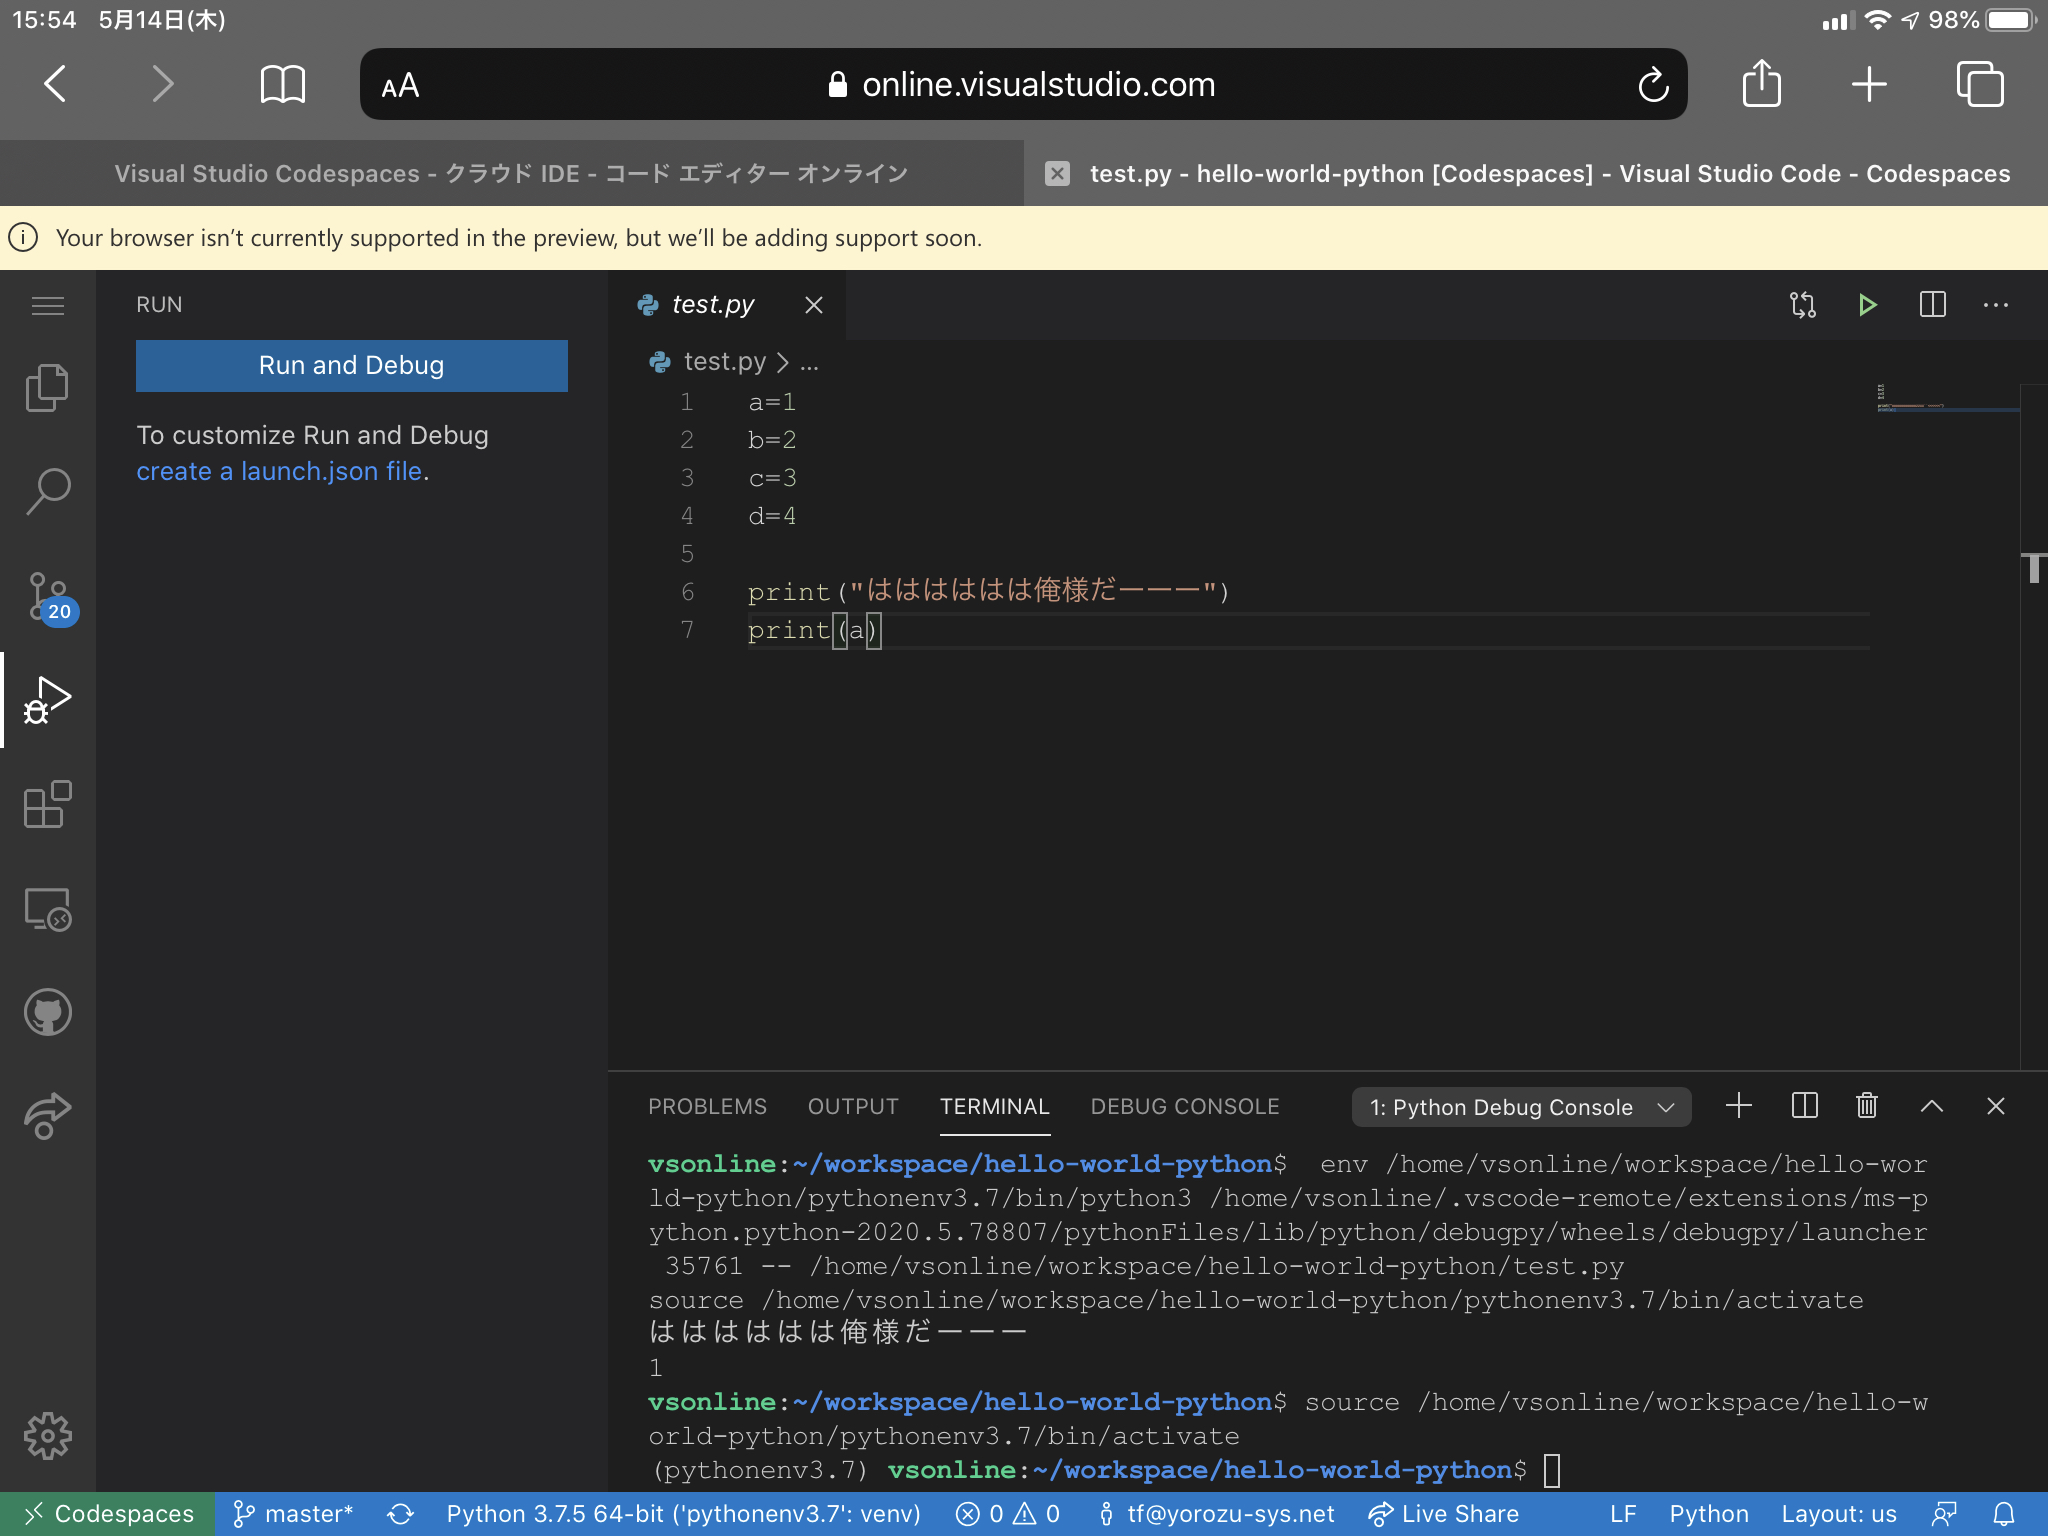This screenshot has height=1536, width=2048.
Task: Go forward with Safari forward arrow
Action: click(x=162, y=84)
